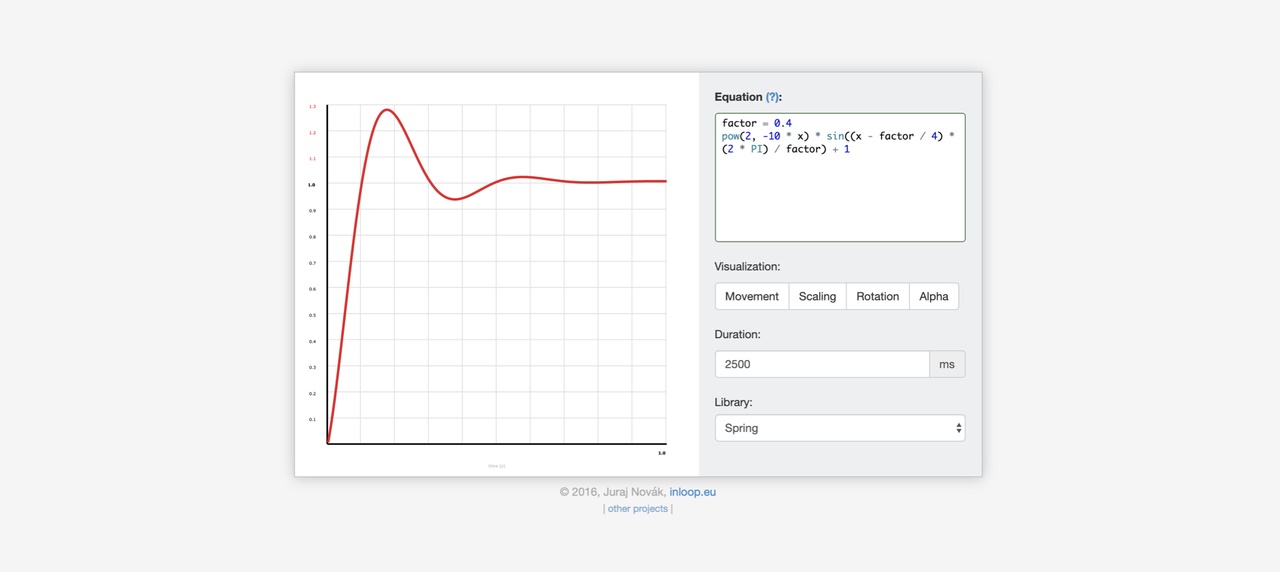Visit the inloop.eu link
This screenshot has width=1280, height=572.
693,492
